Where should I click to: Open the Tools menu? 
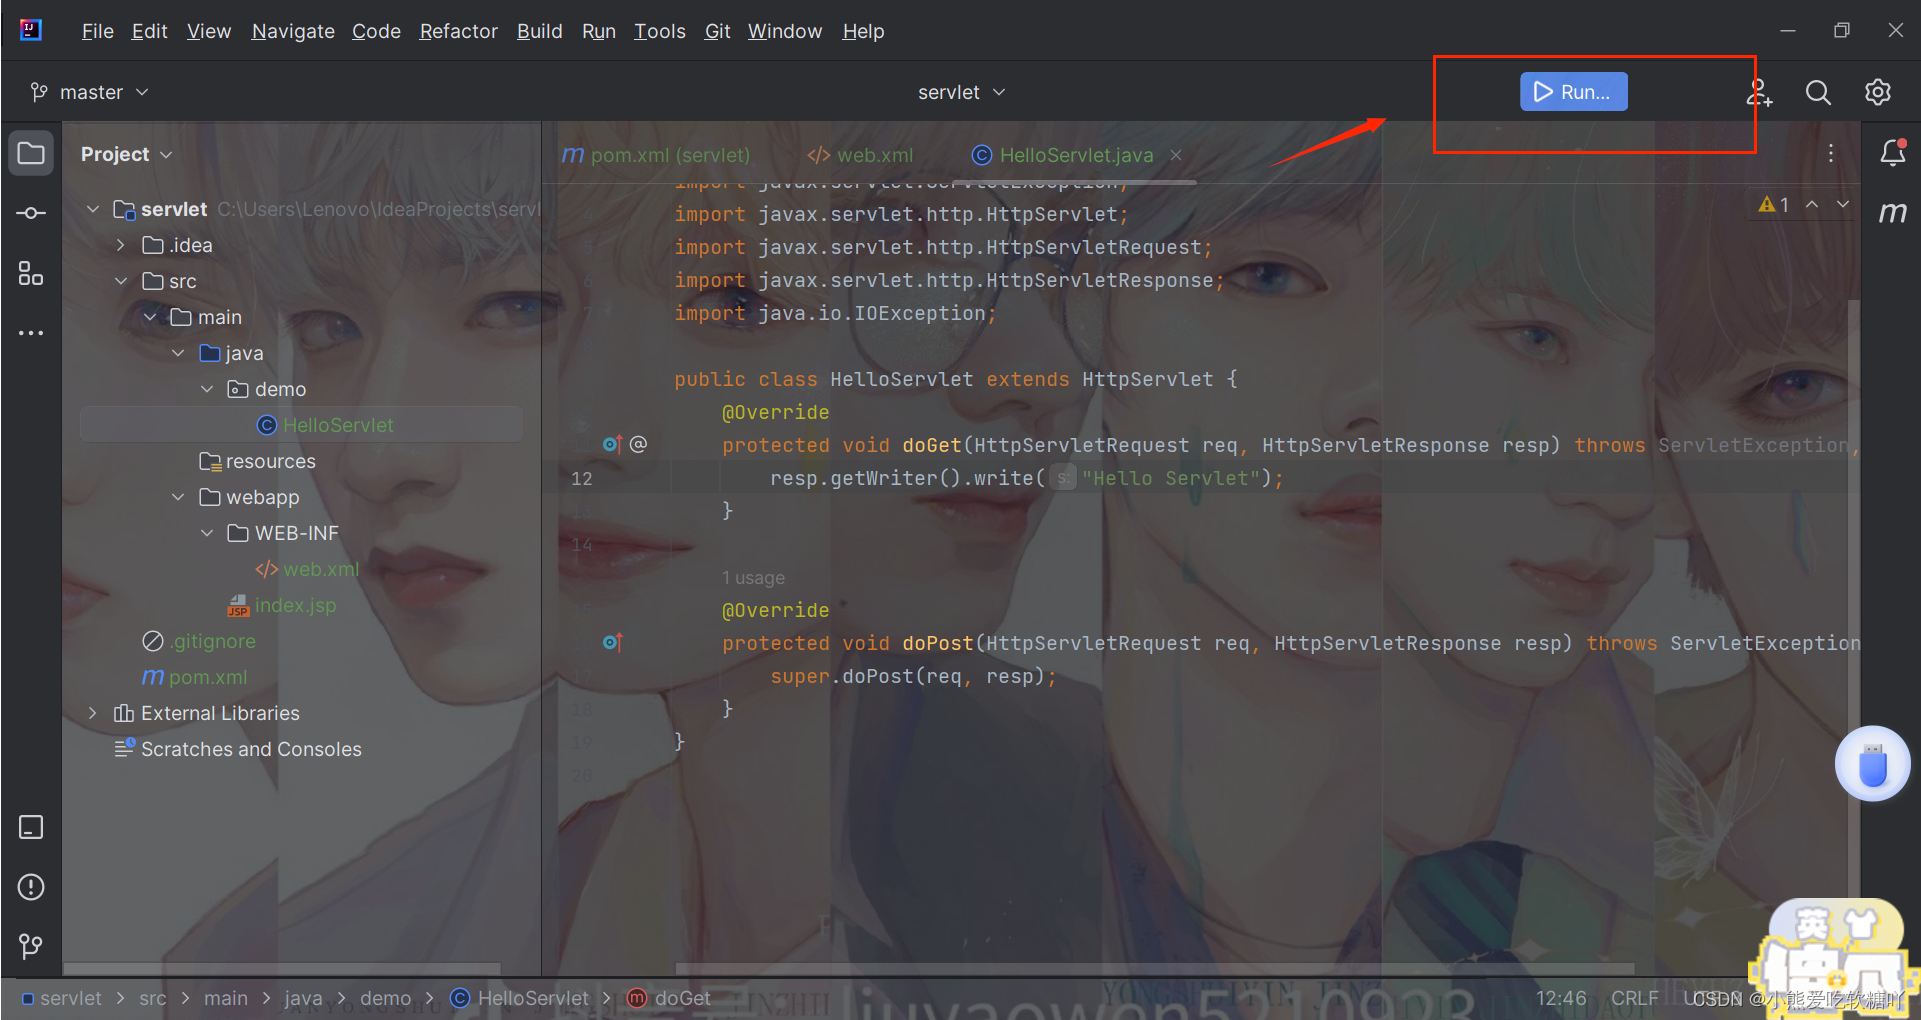pos(659,31)
